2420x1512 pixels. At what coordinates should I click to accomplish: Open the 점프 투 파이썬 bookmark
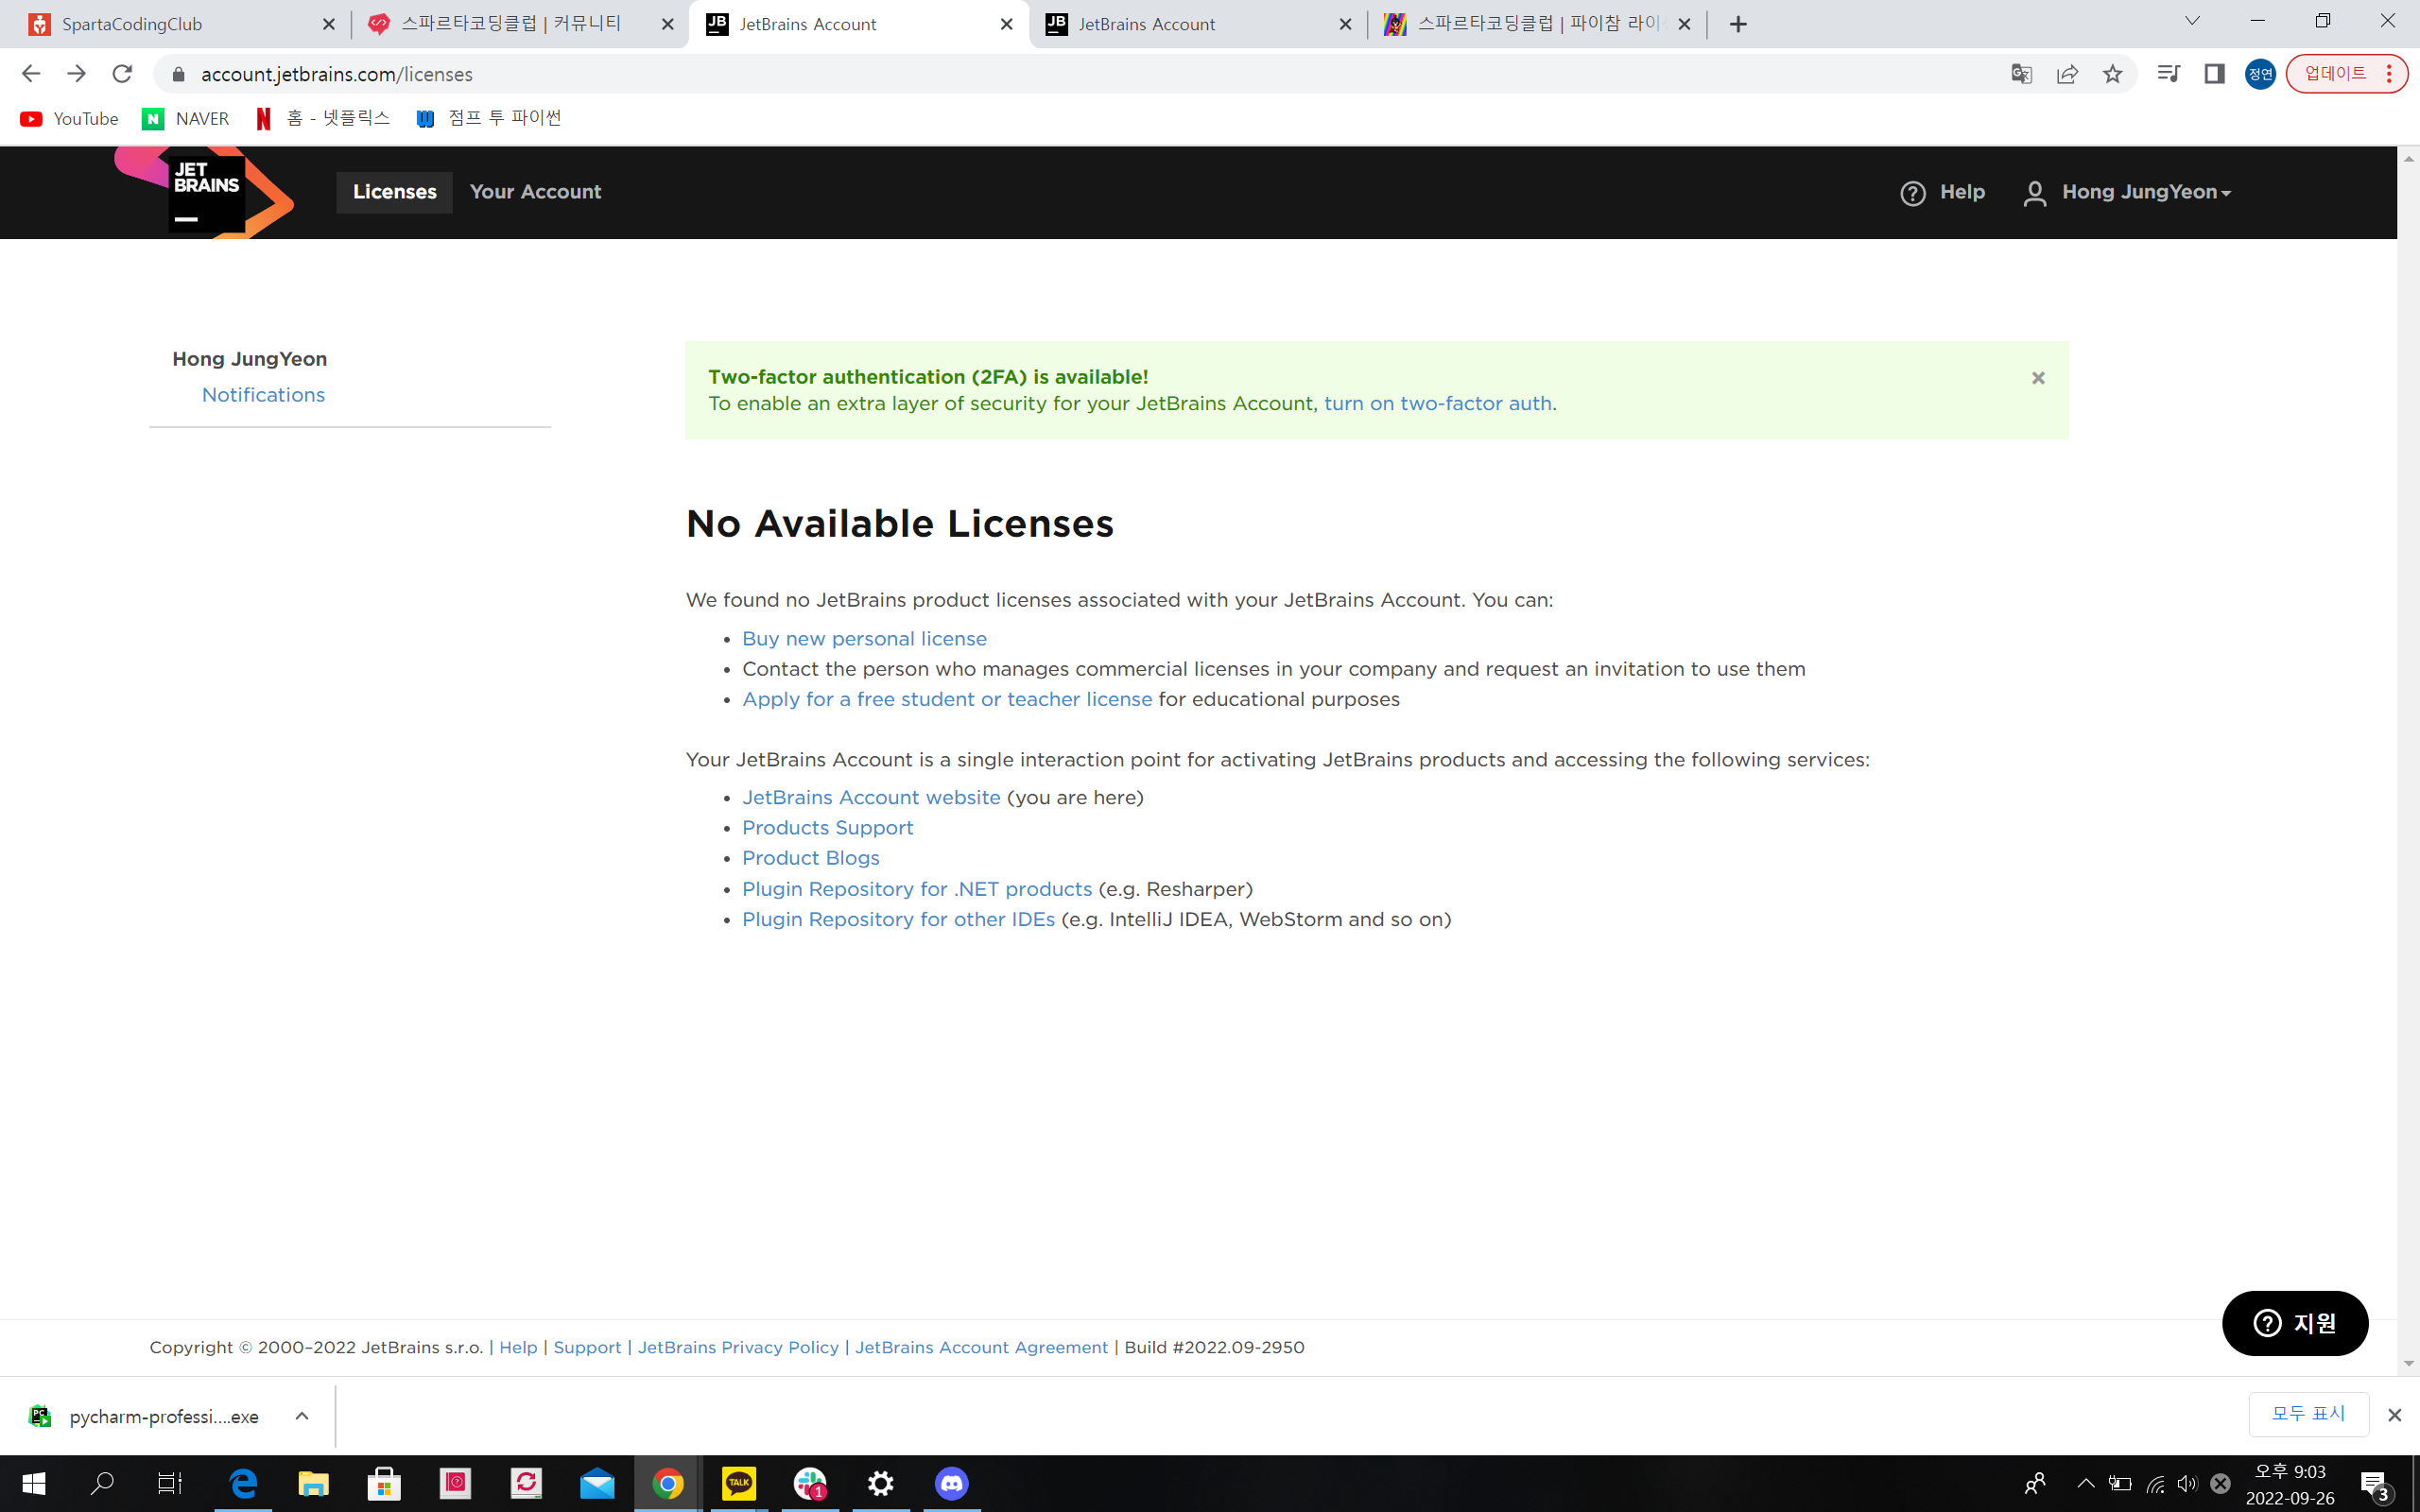(489, 119)
